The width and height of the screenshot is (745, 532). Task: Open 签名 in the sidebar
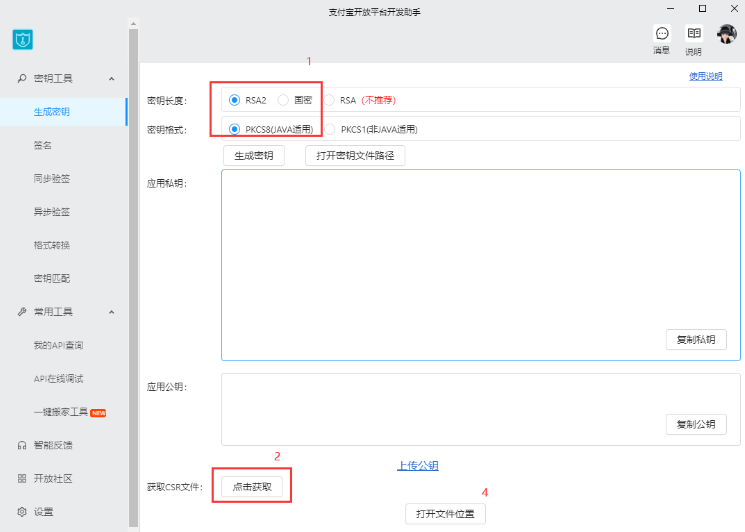pos(44,145)
